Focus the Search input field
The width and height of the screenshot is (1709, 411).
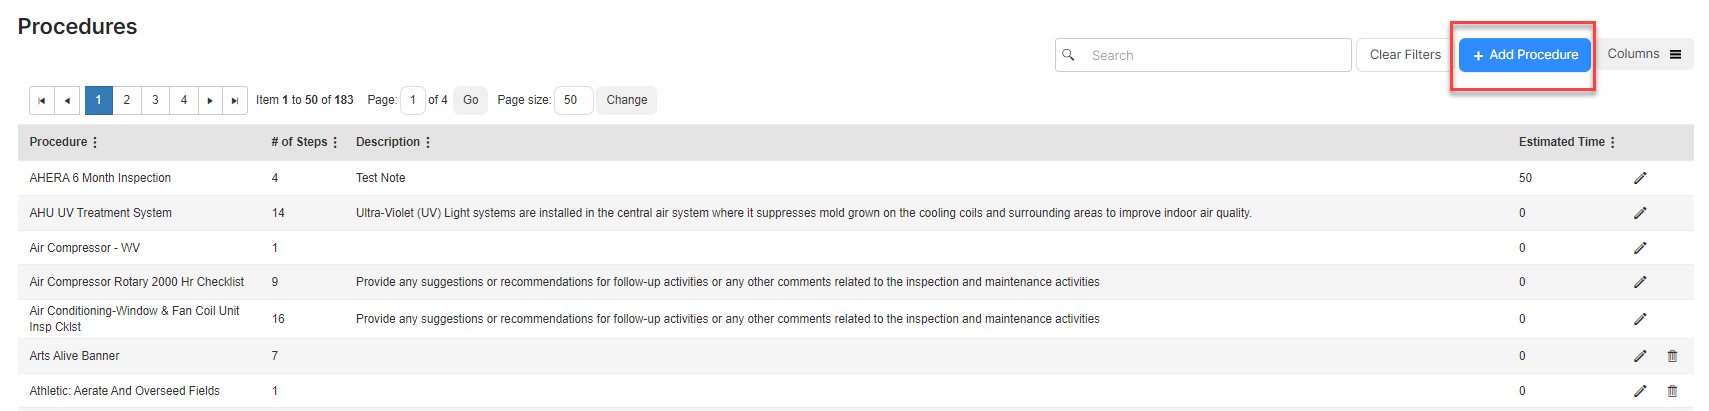click(1203, 55)
